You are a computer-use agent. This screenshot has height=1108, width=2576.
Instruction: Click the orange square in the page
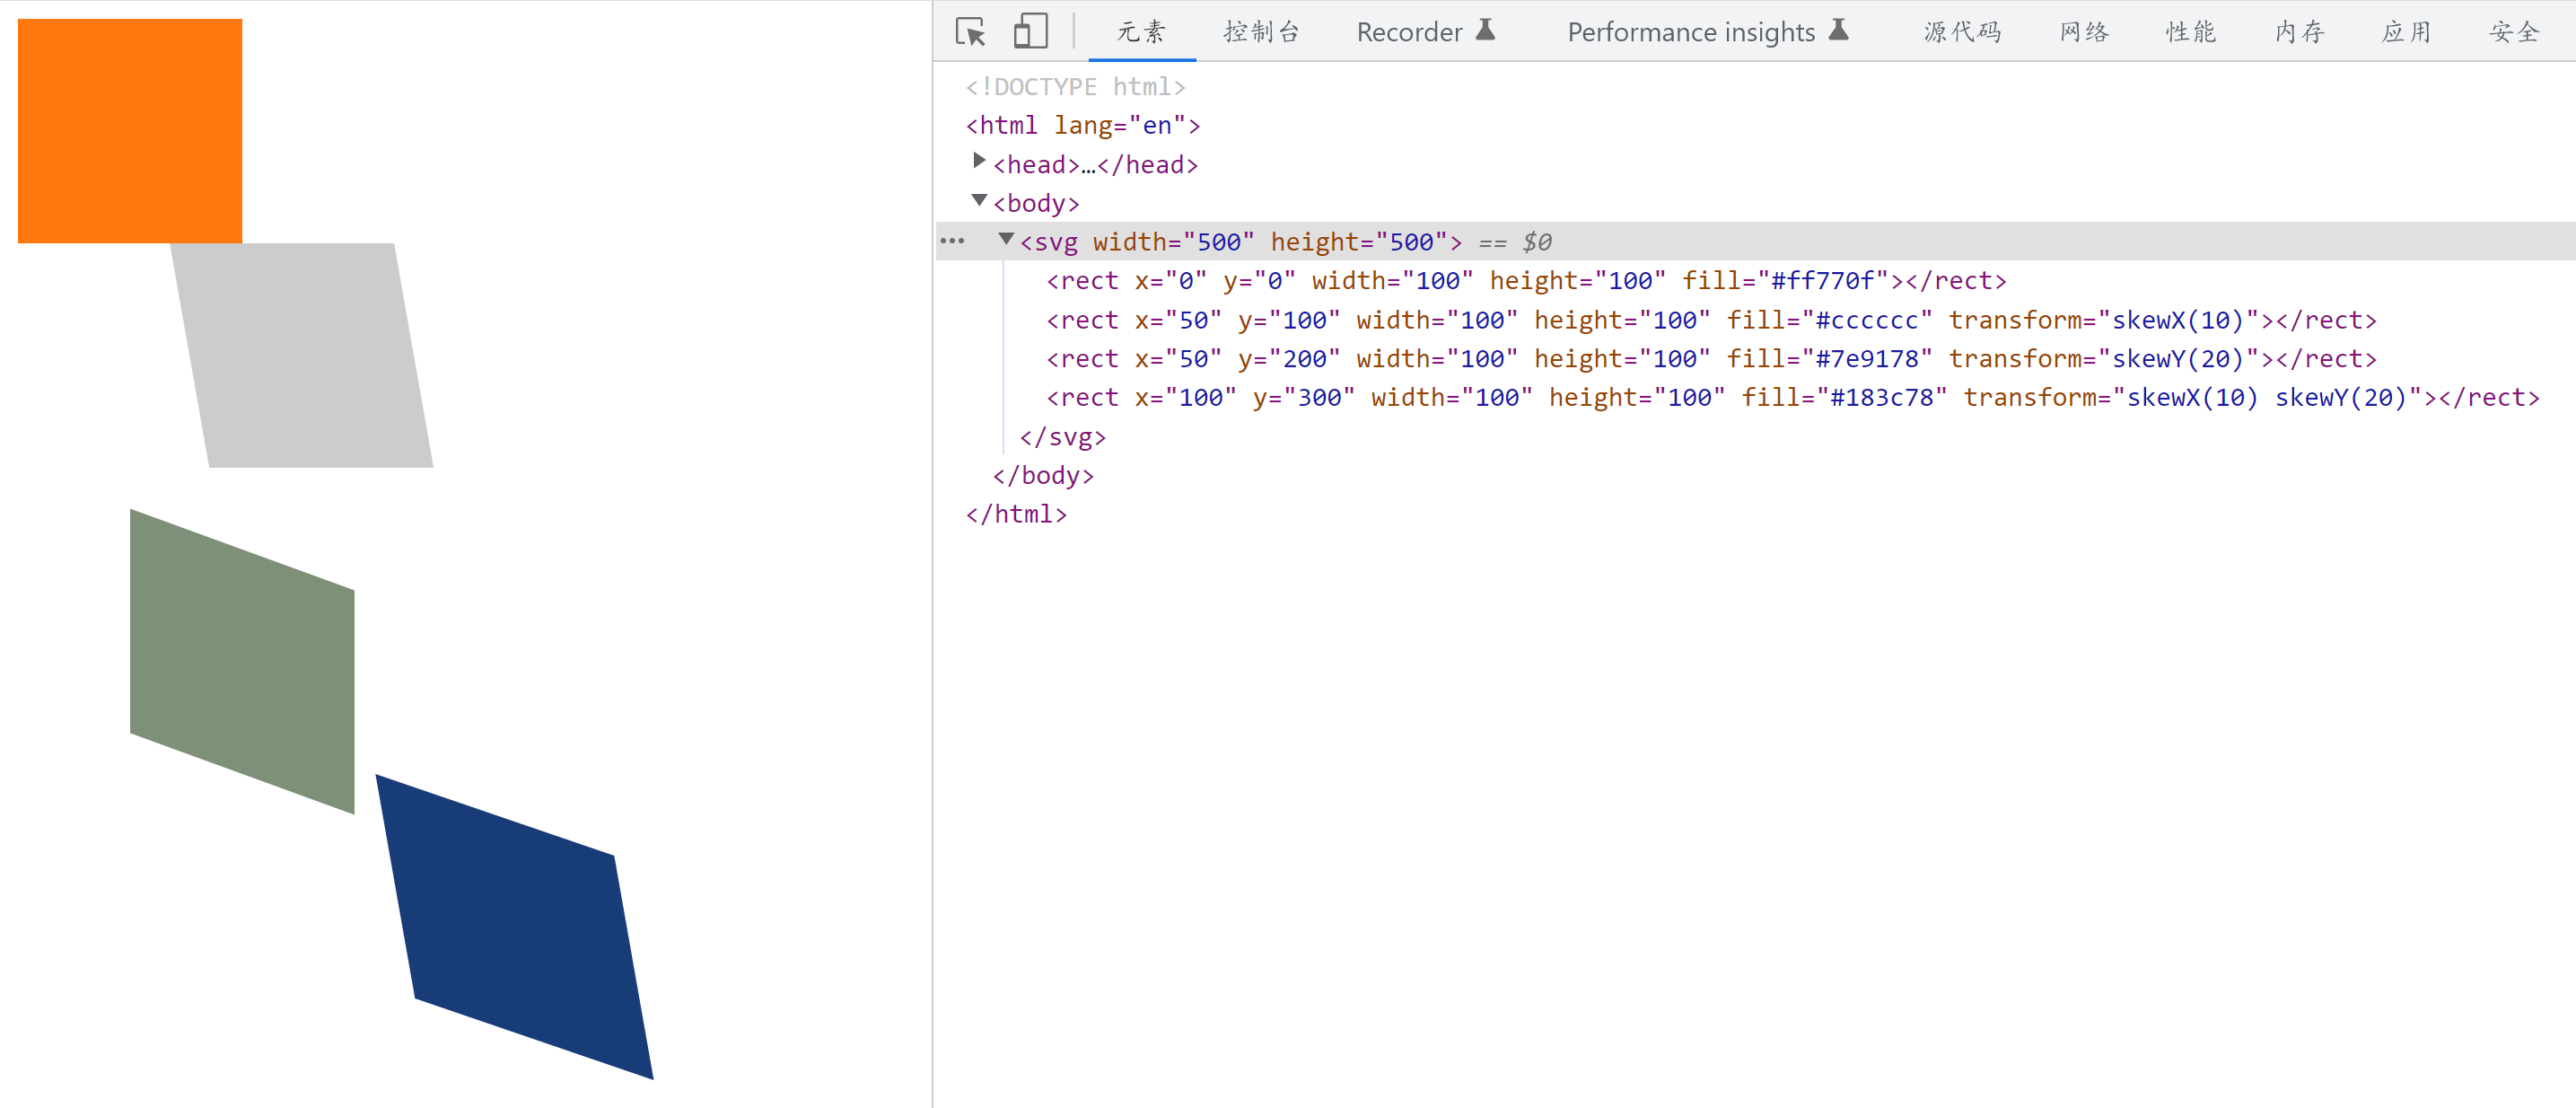point(130,131)
